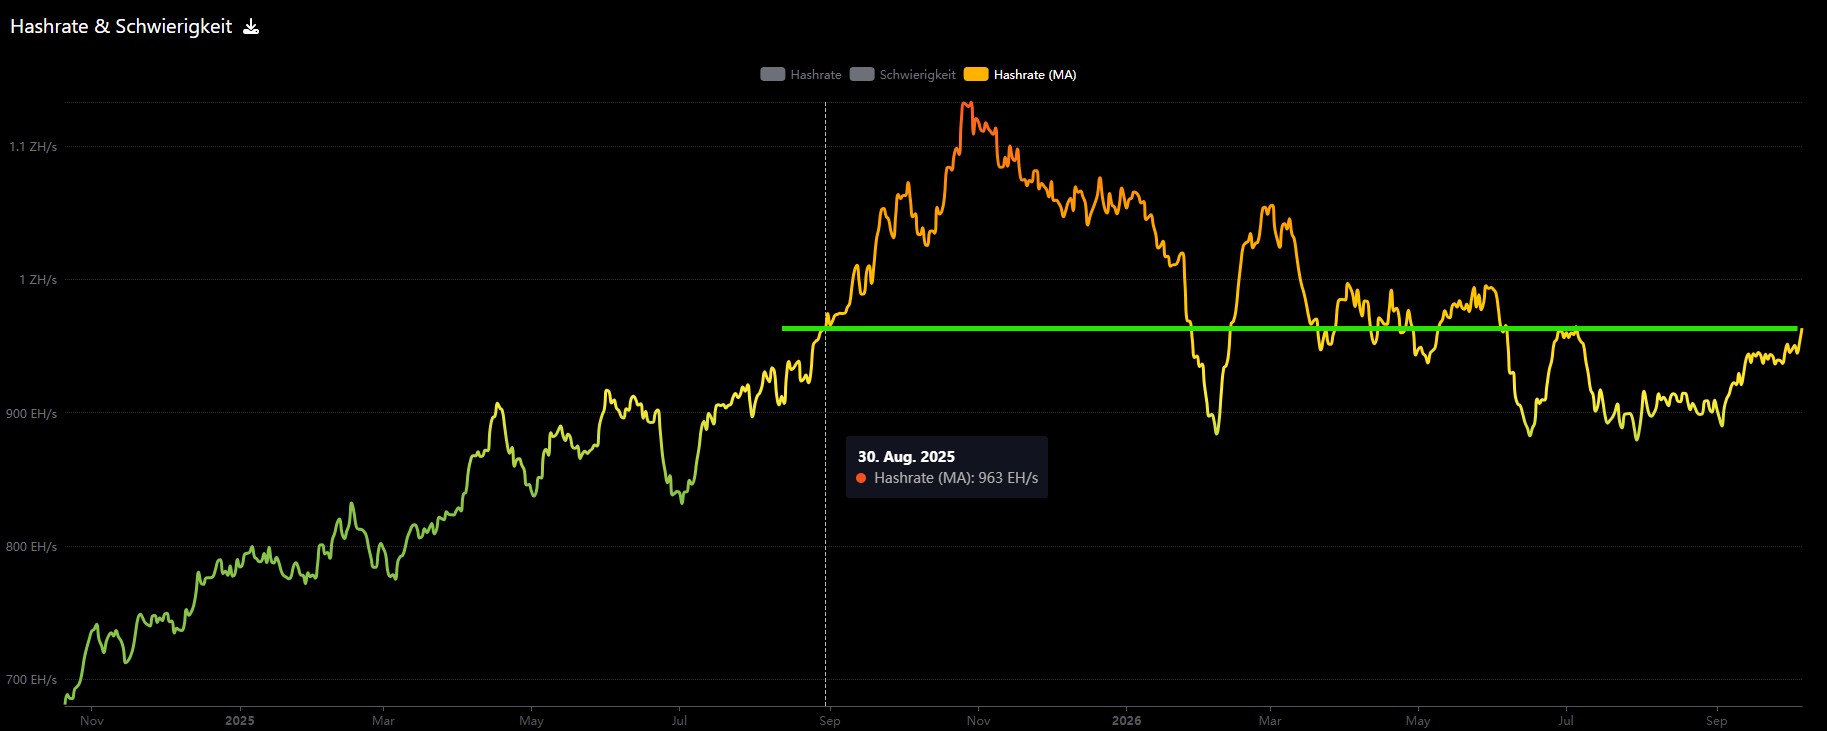
Task: Click the grey Hashrate legend color swatch
Action: (773, 74)
